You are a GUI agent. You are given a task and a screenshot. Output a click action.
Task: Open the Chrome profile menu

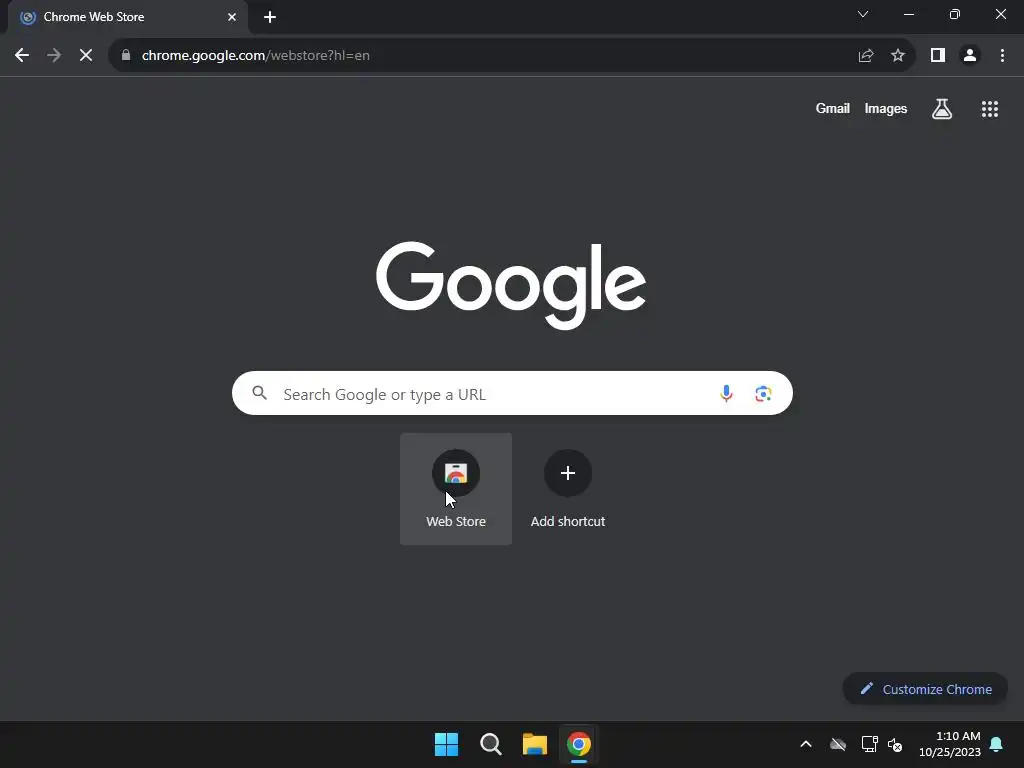click(970, 56)
